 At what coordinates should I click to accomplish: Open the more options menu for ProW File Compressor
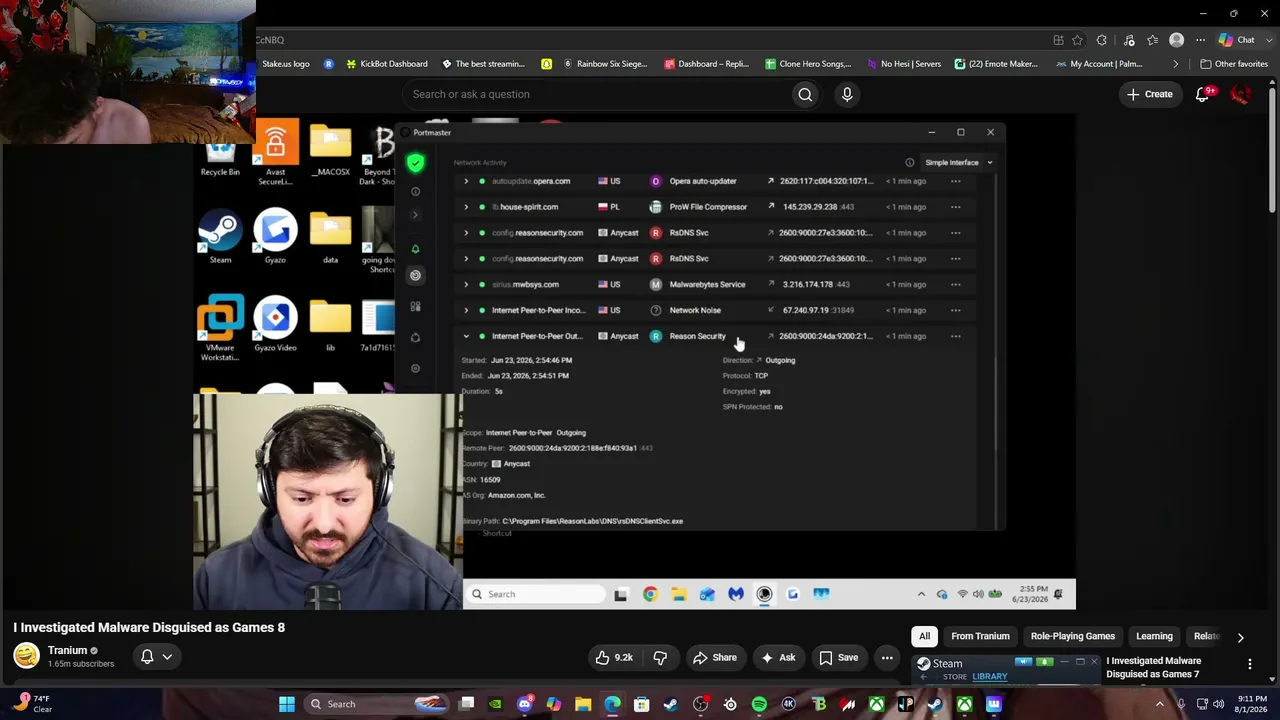point(955,207)
